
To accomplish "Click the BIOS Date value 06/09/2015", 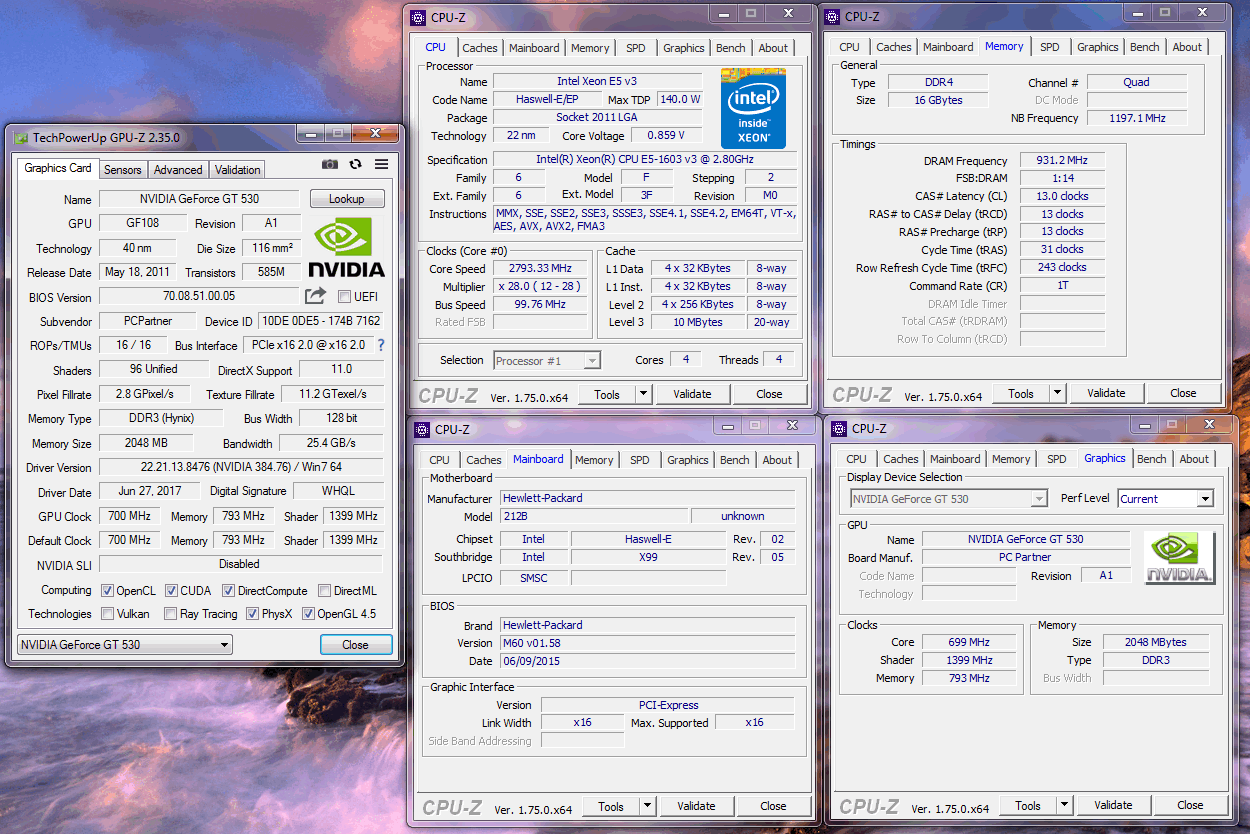I will tap(647, 661).
